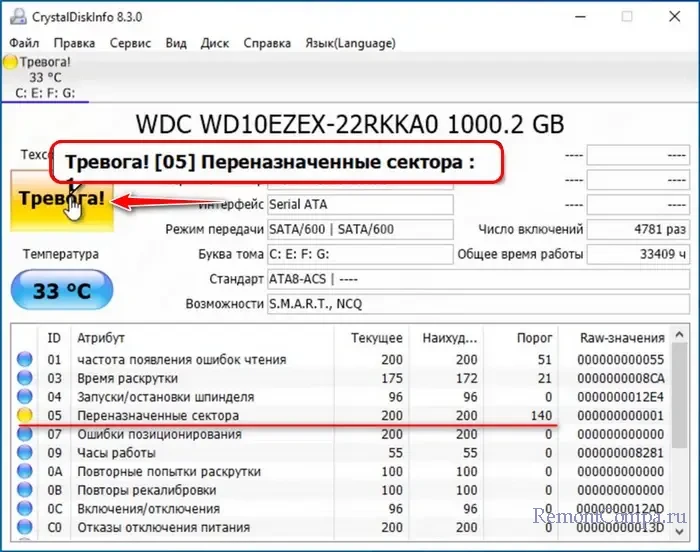Click blue status icon for Отказы отключения питания
This screenshot has height=552, width=700.
(25, 527)
